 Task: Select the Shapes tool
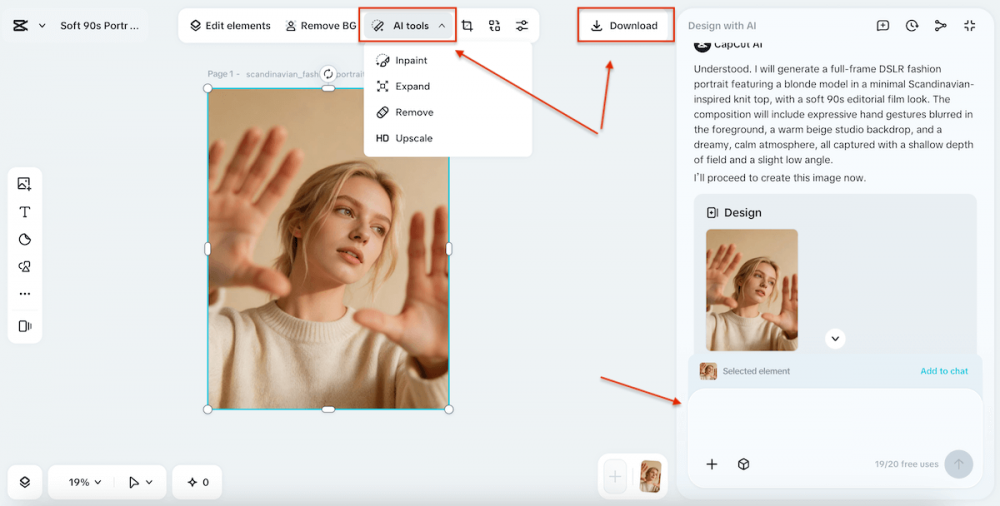(24, 267)
